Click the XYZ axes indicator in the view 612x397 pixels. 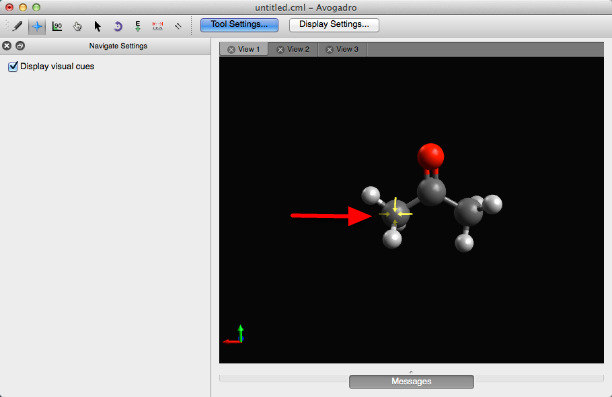[x=233, y=335]
